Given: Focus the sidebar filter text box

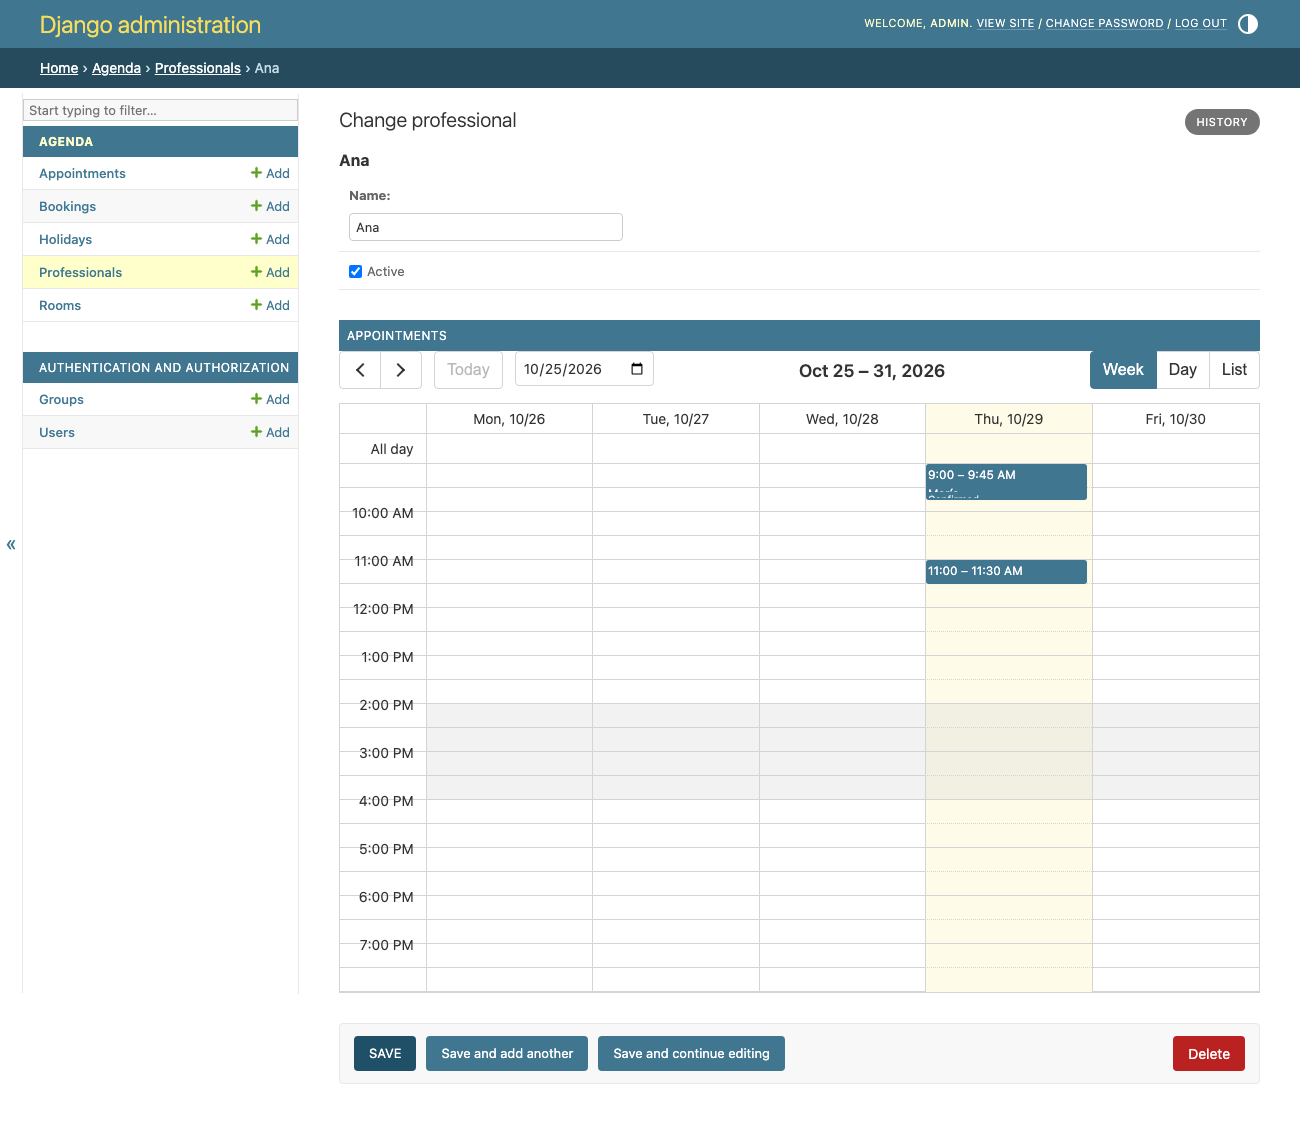Looking at the screenshot, I should tap(160, 110).
